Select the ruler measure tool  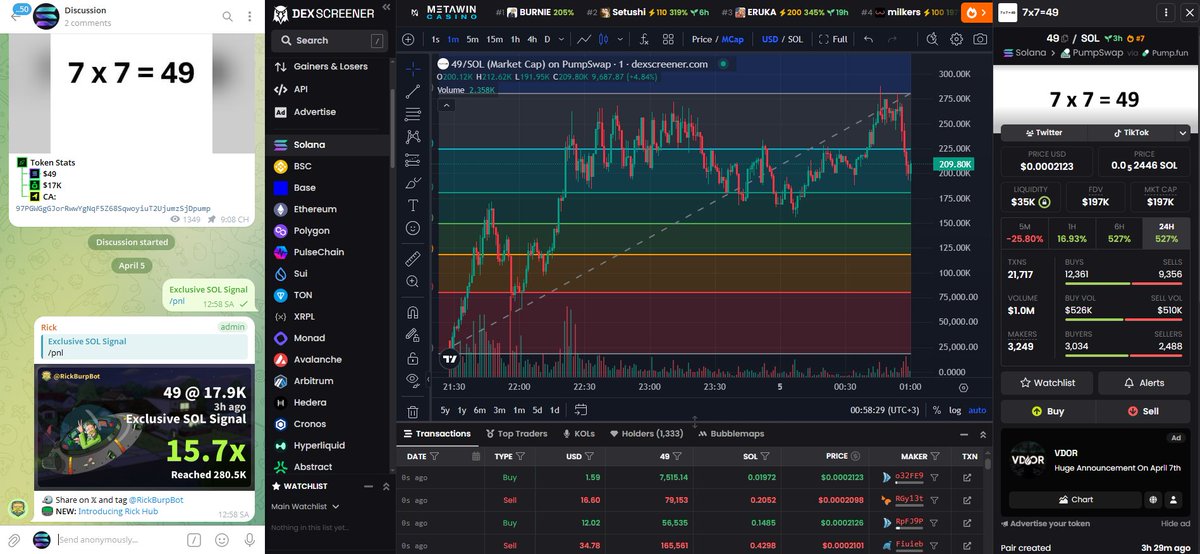point(414,259)
